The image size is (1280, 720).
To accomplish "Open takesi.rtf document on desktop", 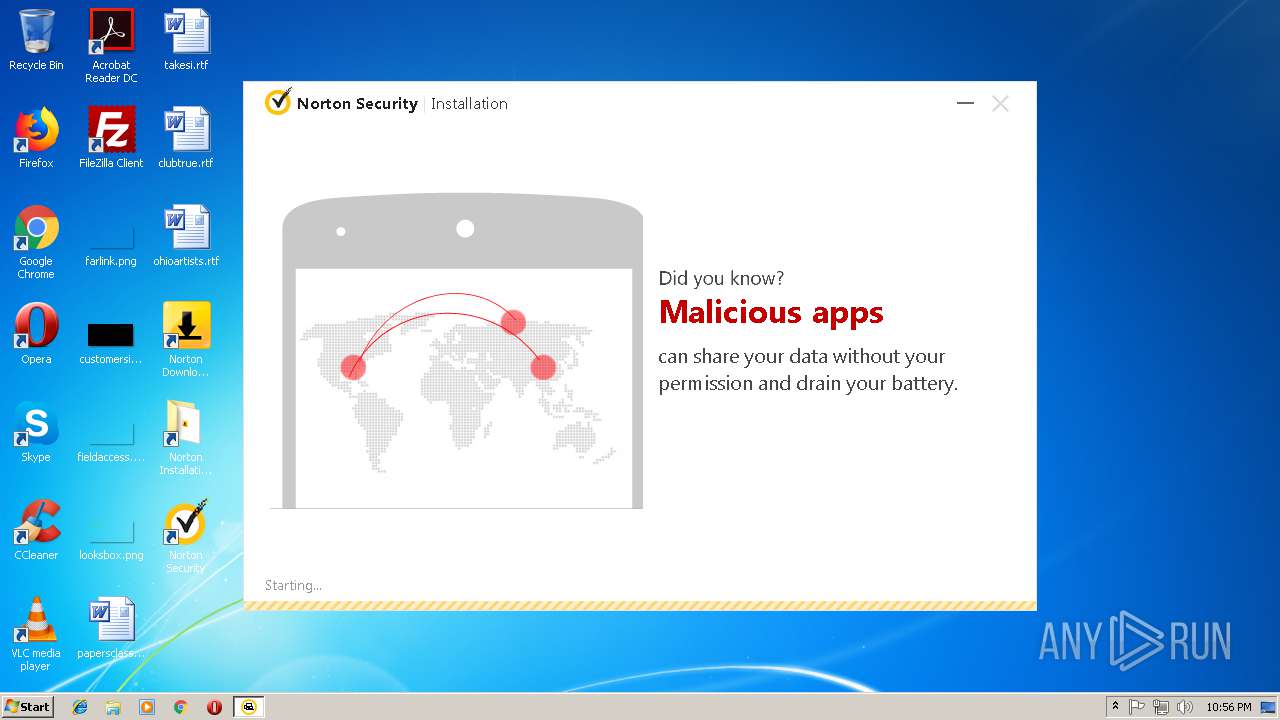I will (186, 40).
